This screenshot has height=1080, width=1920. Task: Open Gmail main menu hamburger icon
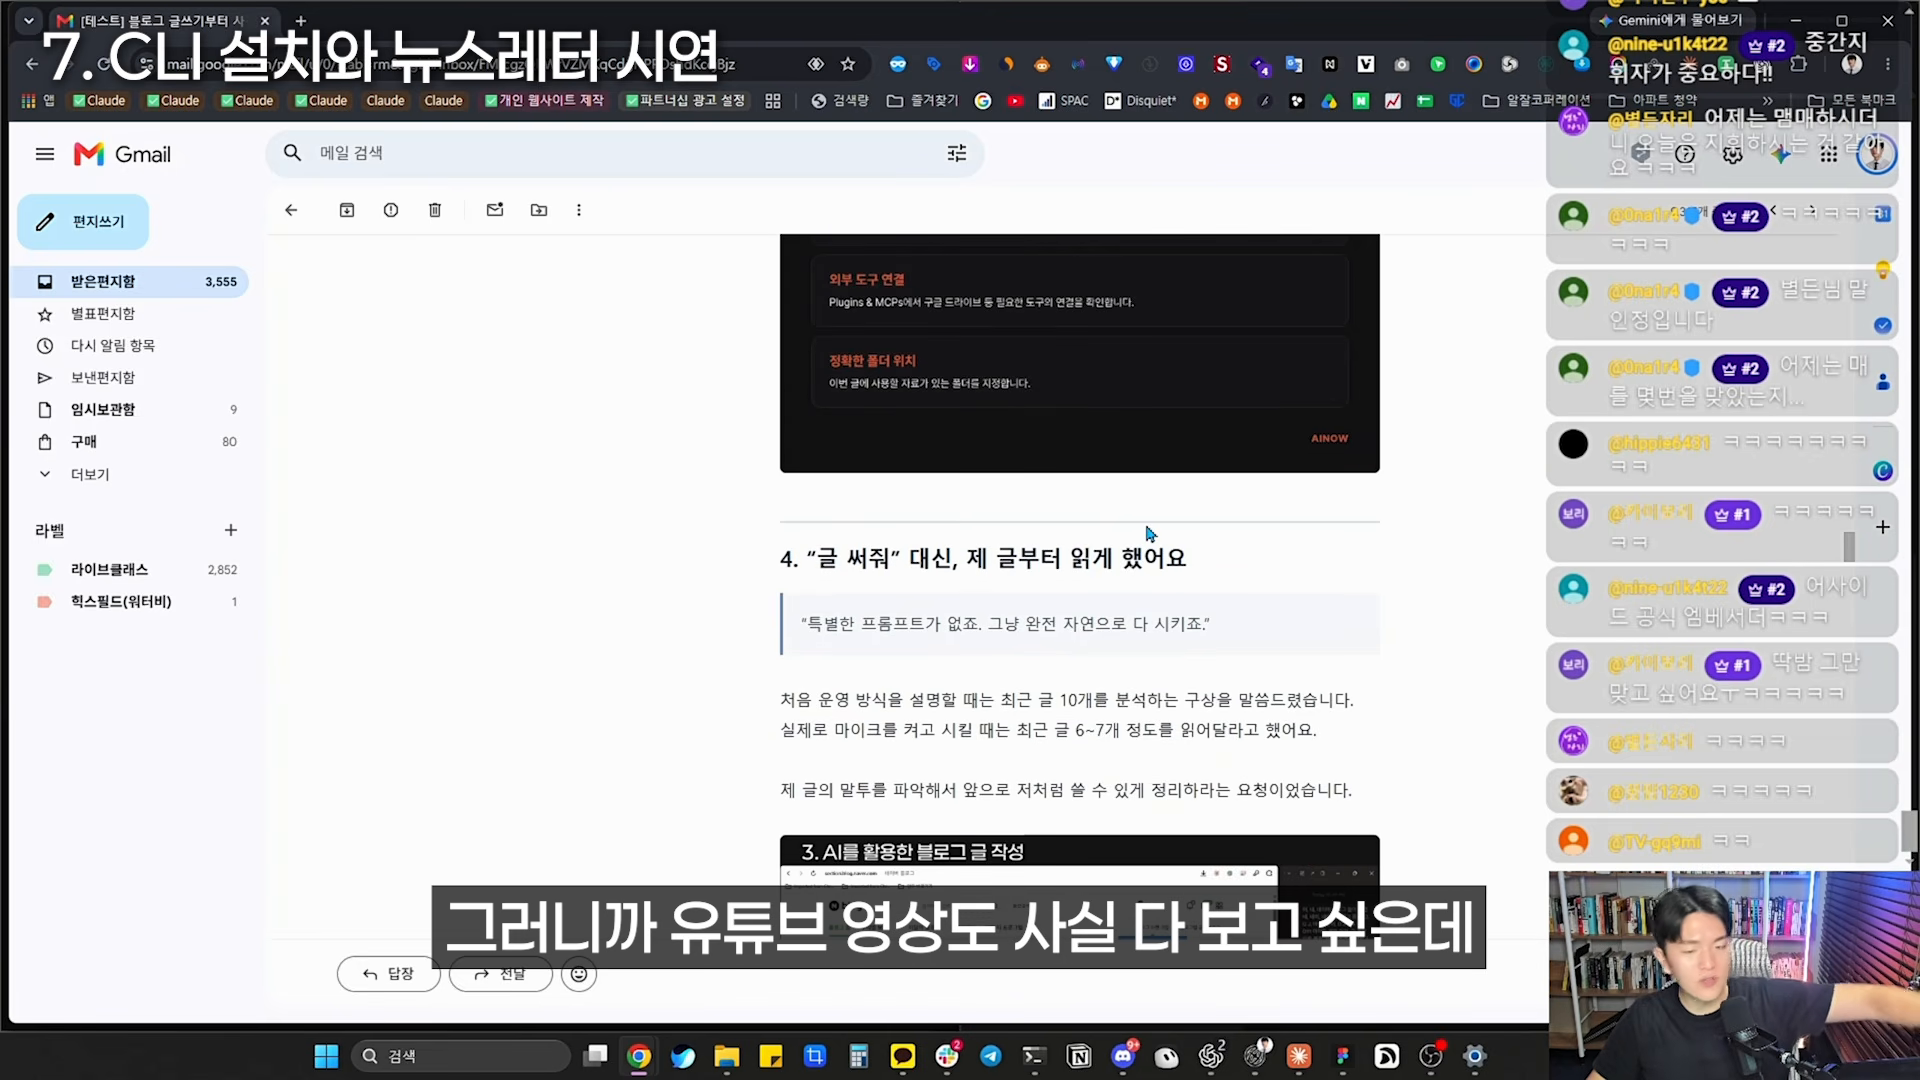(45, 154)
